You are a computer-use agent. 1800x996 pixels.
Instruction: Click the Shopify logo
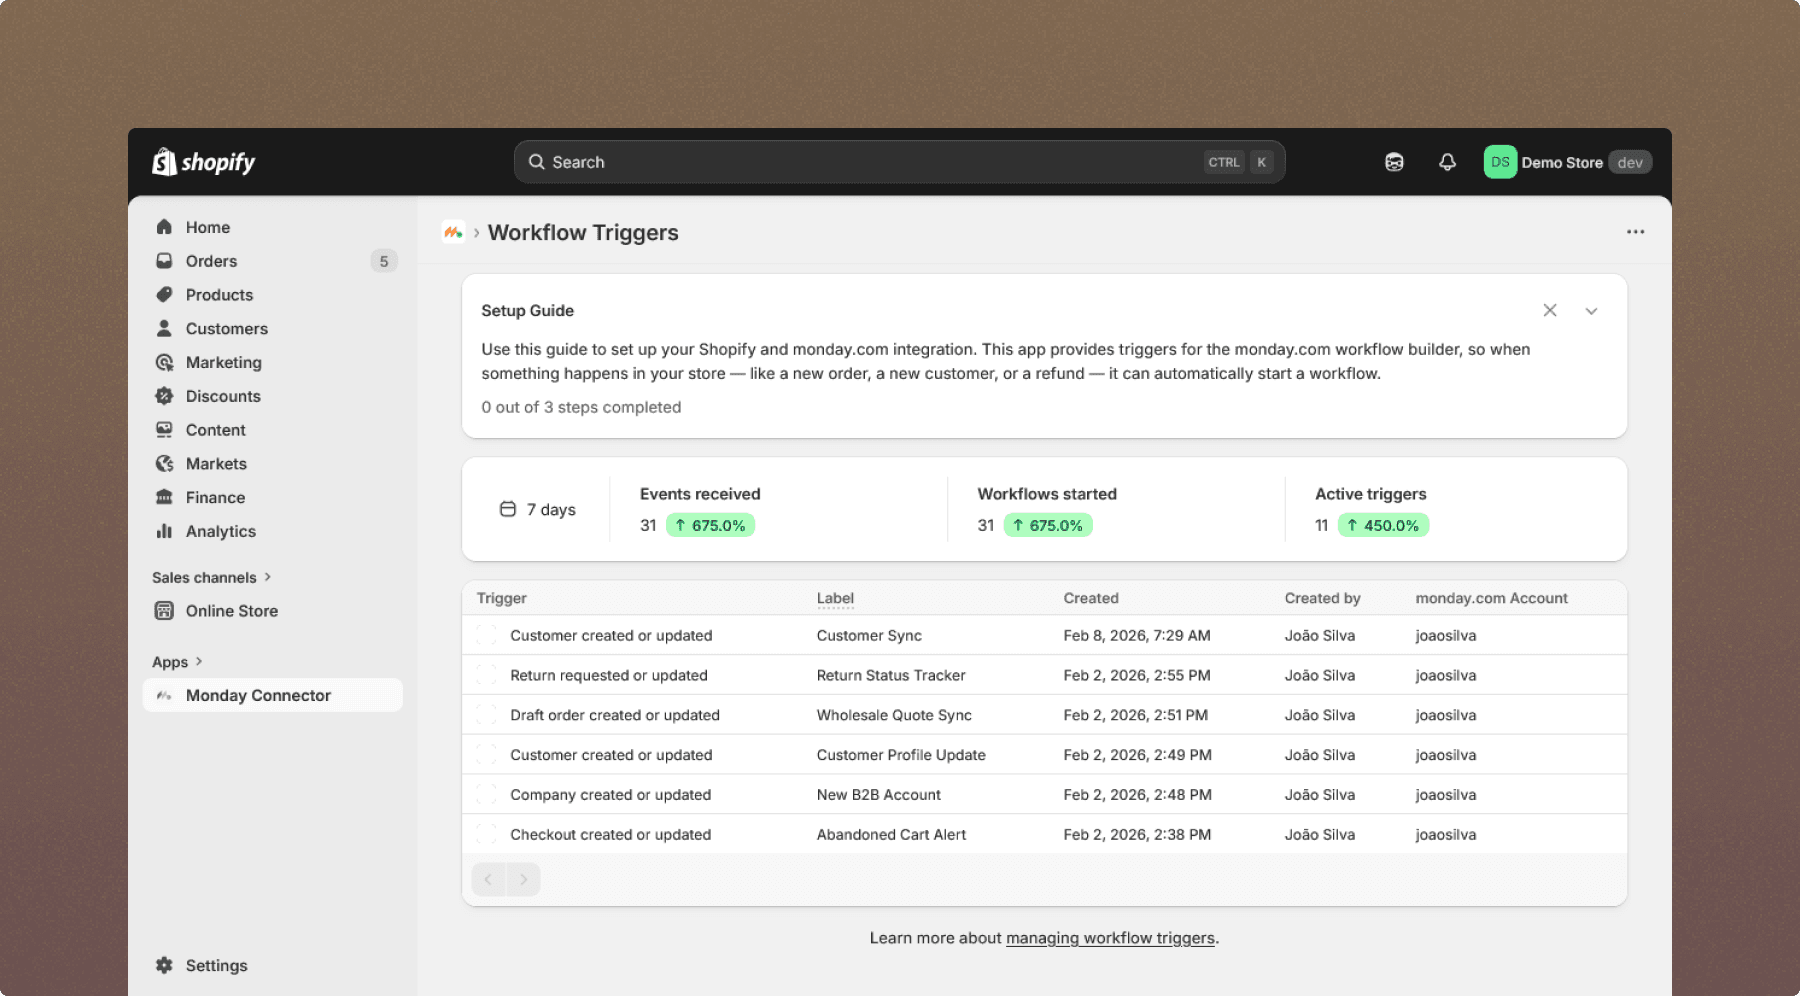click(203, 162)
